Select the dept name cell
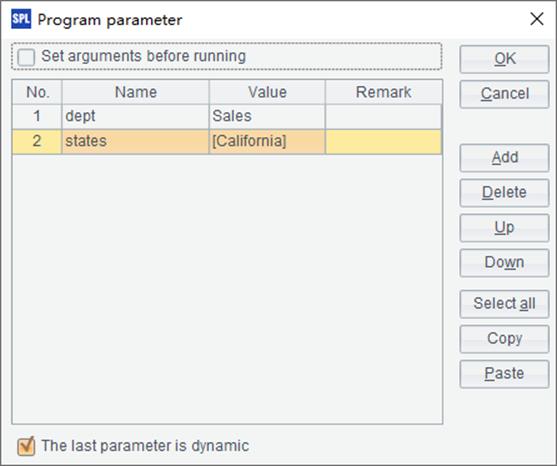The width and height of the screenshot is (557, 466). point(135,116)
